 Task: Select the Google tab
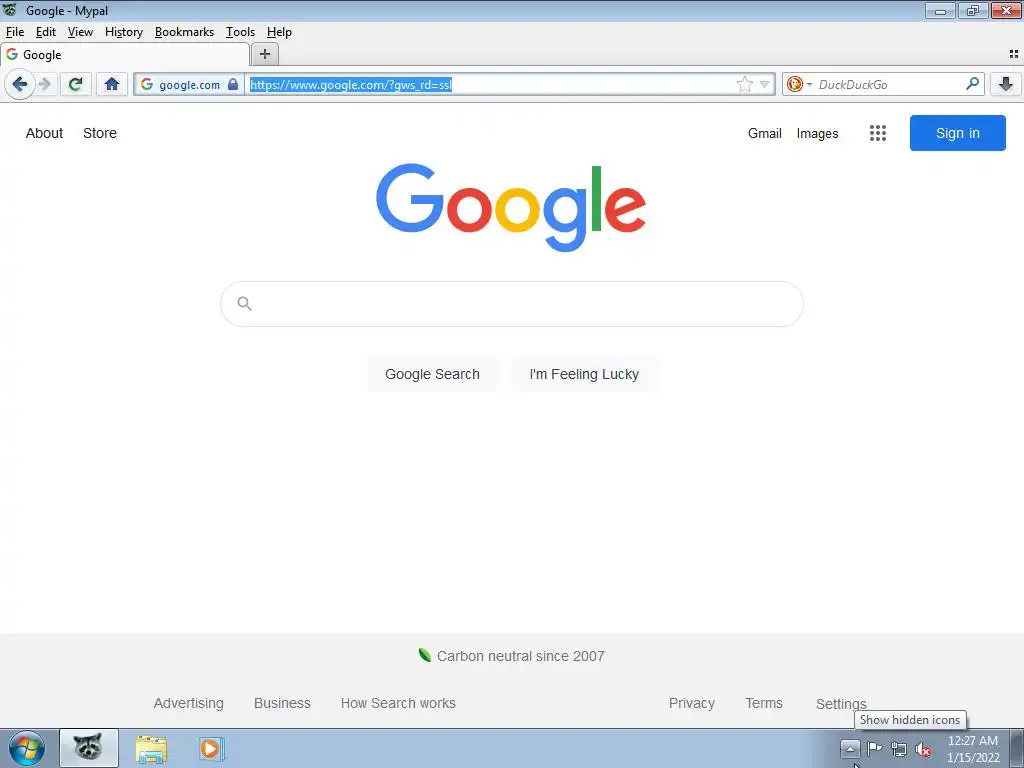[125, 55]
